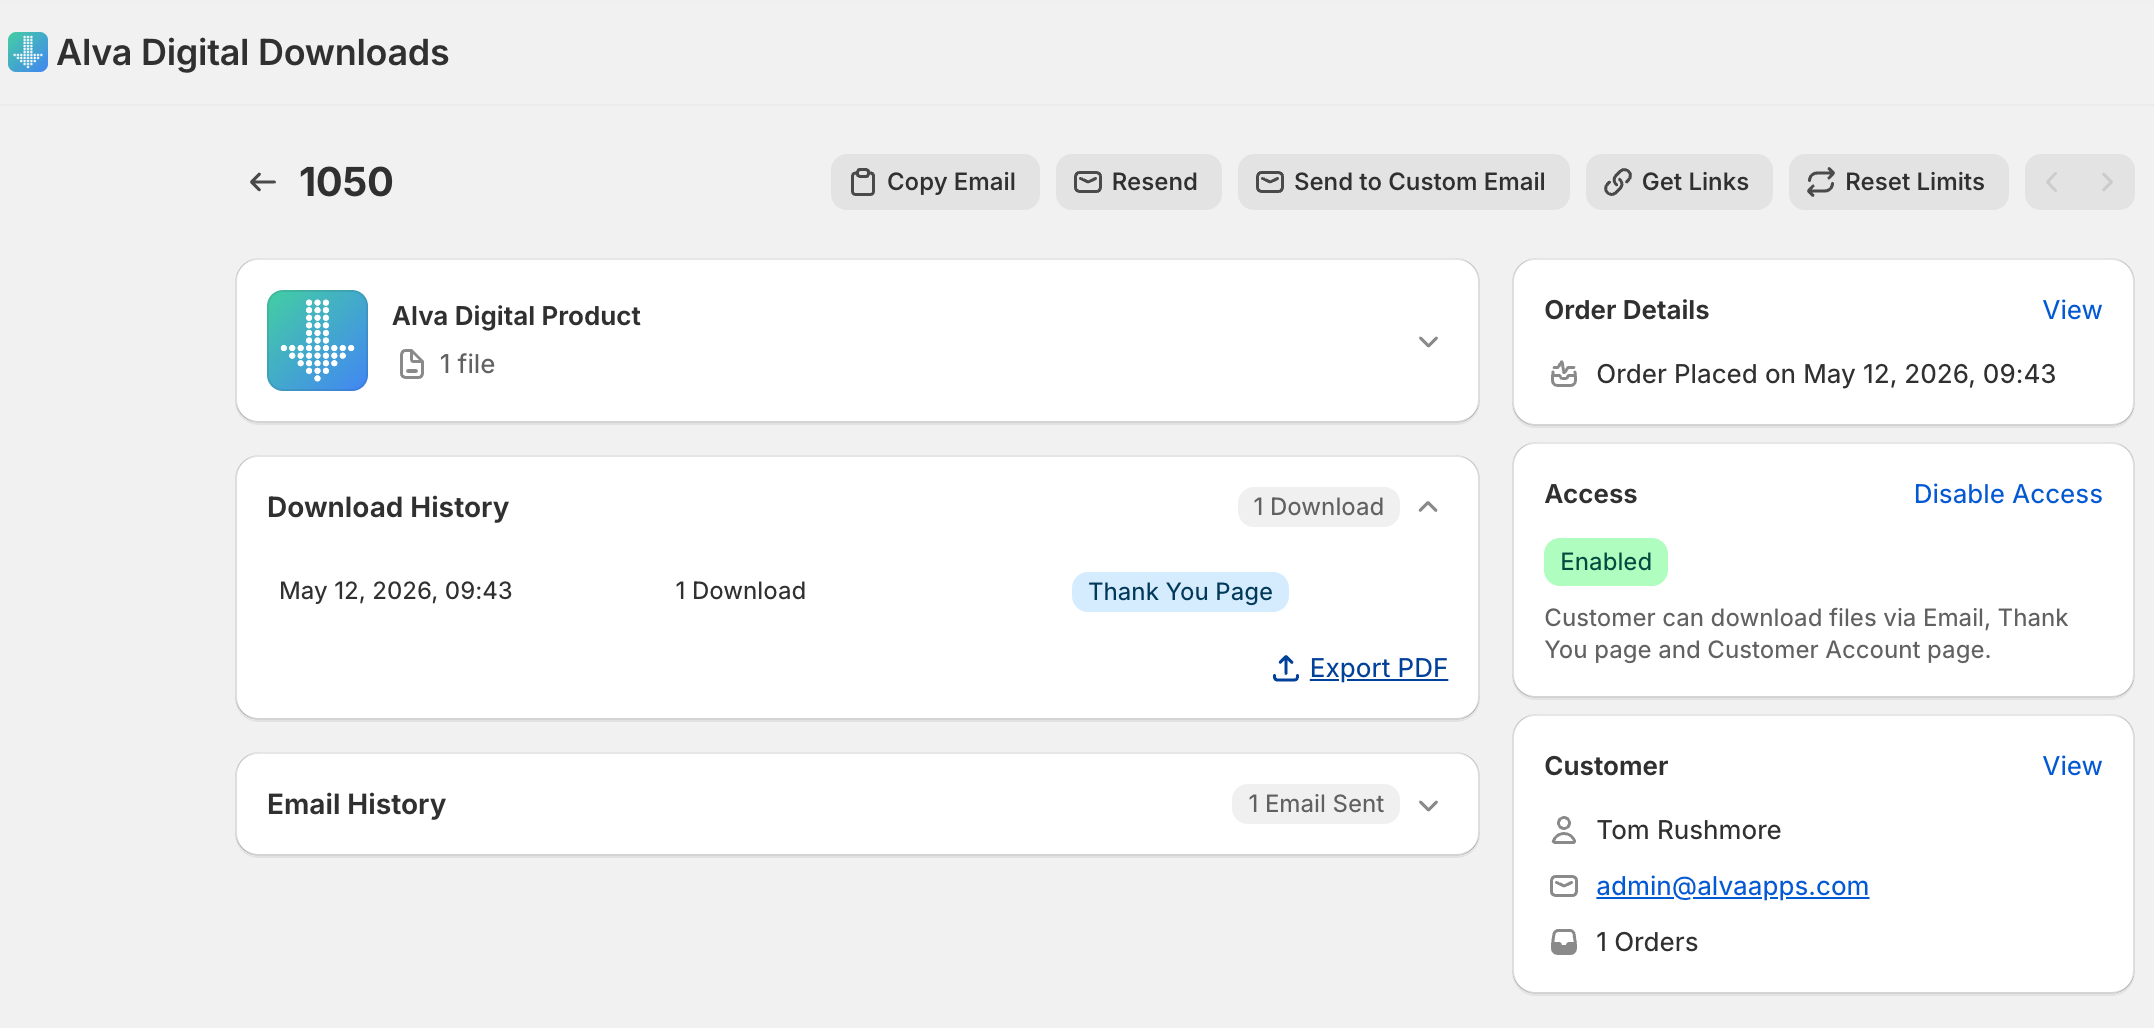Click the Alva Digital Product thumbnail
2154x1028 pixels.
(x=317, y=340)
